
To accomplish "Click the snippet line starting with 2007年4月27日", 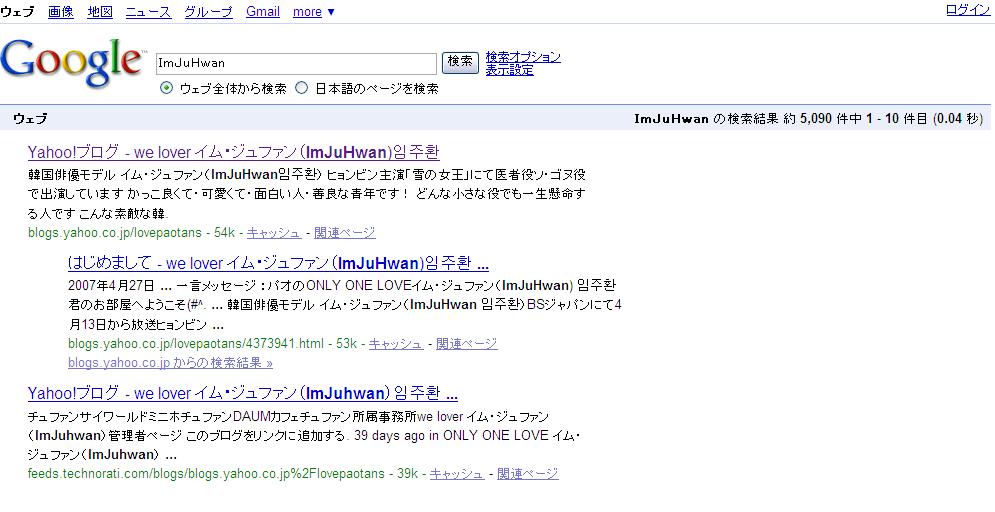I will (x=342, y=285).
